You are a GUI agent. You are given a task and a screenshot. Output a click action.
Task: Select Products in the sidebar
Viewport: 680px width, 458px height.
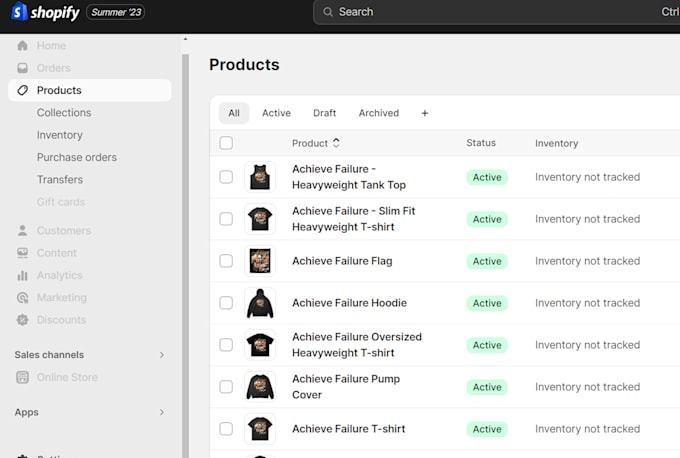89,90
